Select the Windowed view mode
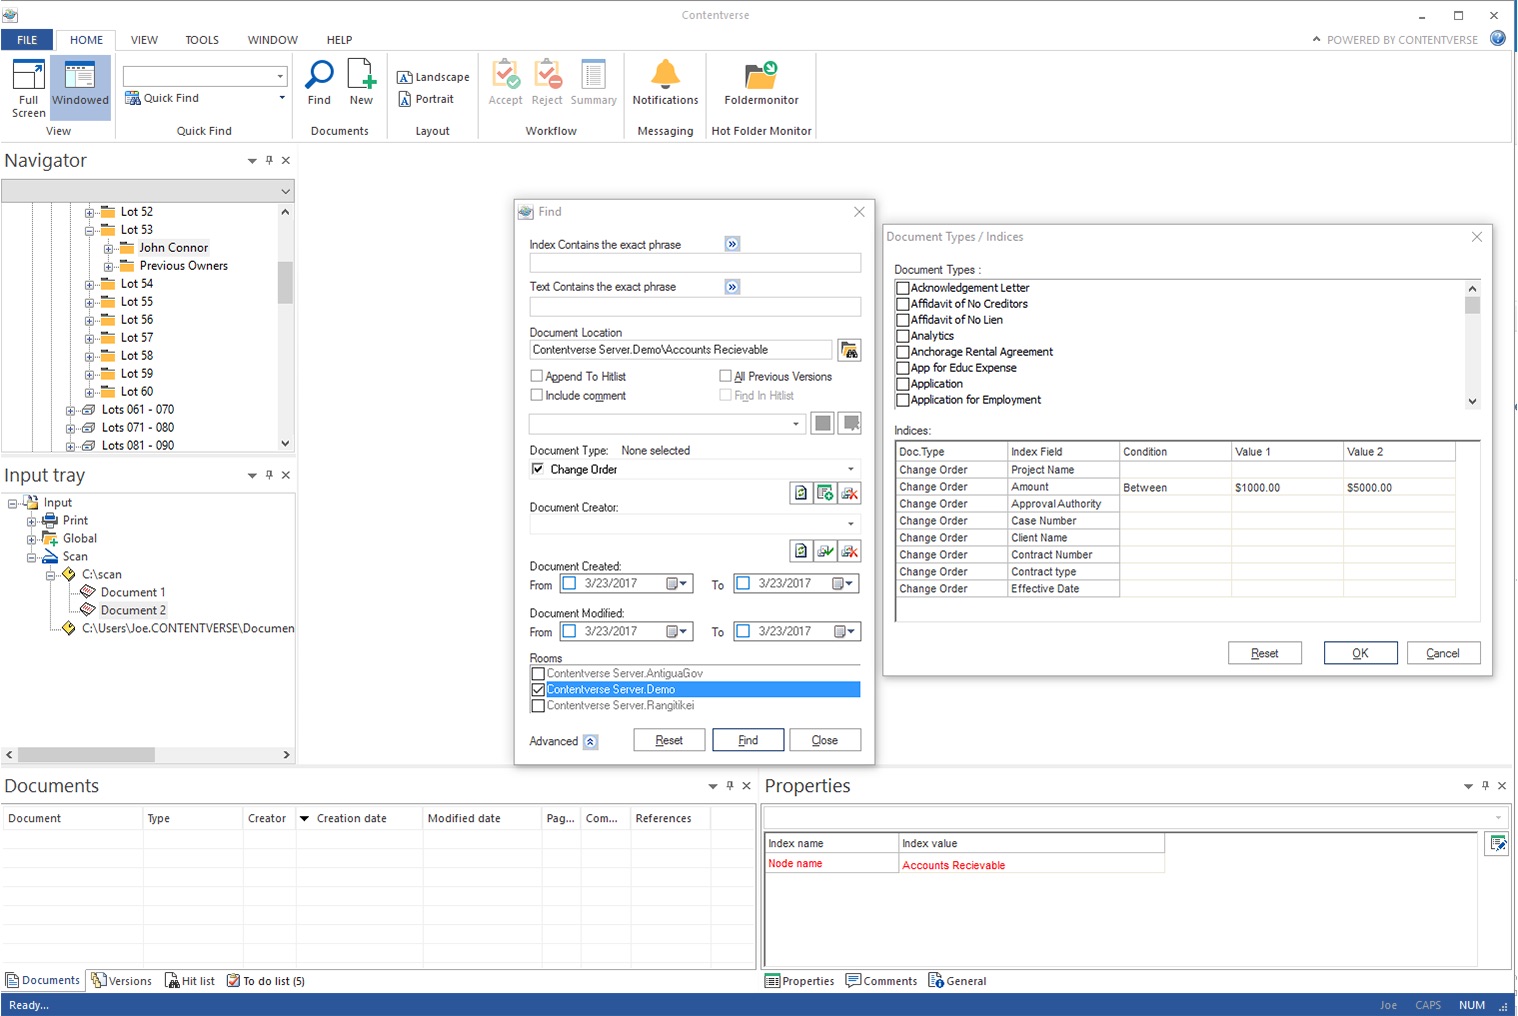The image size is (1518, 1016). [80, 89]
